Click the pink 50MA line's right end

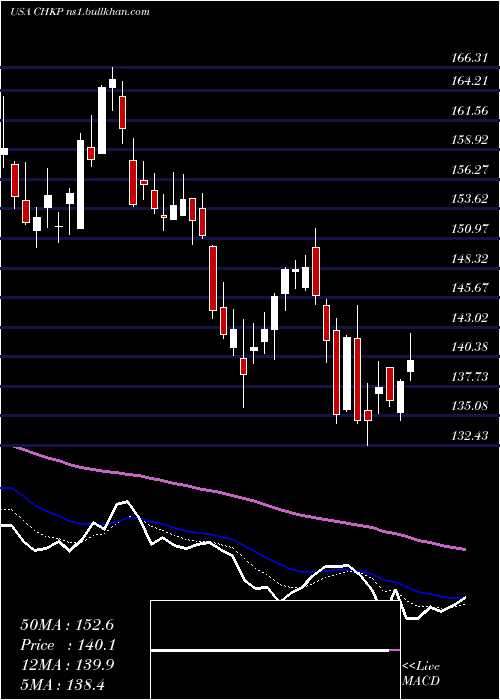(x=464, y=549)
